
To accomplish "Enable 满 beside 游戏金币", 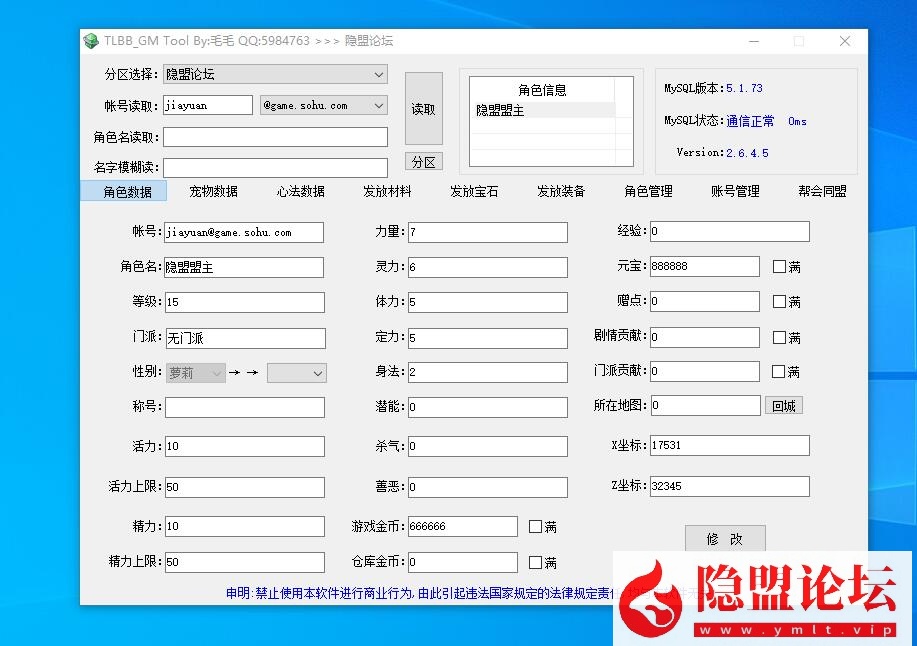I will click(534, 526).
